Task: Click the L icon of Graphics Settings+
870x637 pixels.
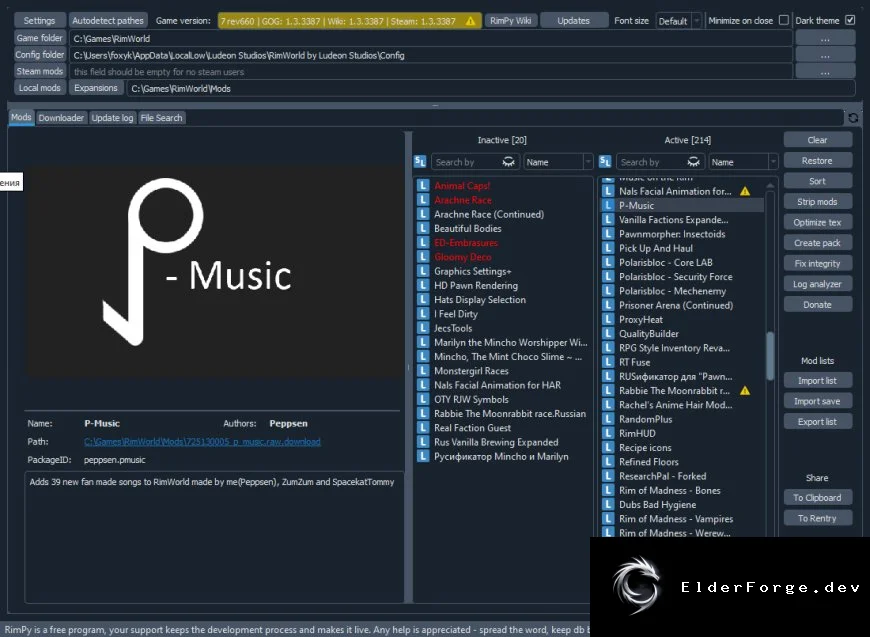Action: click(x=423, y=271)
